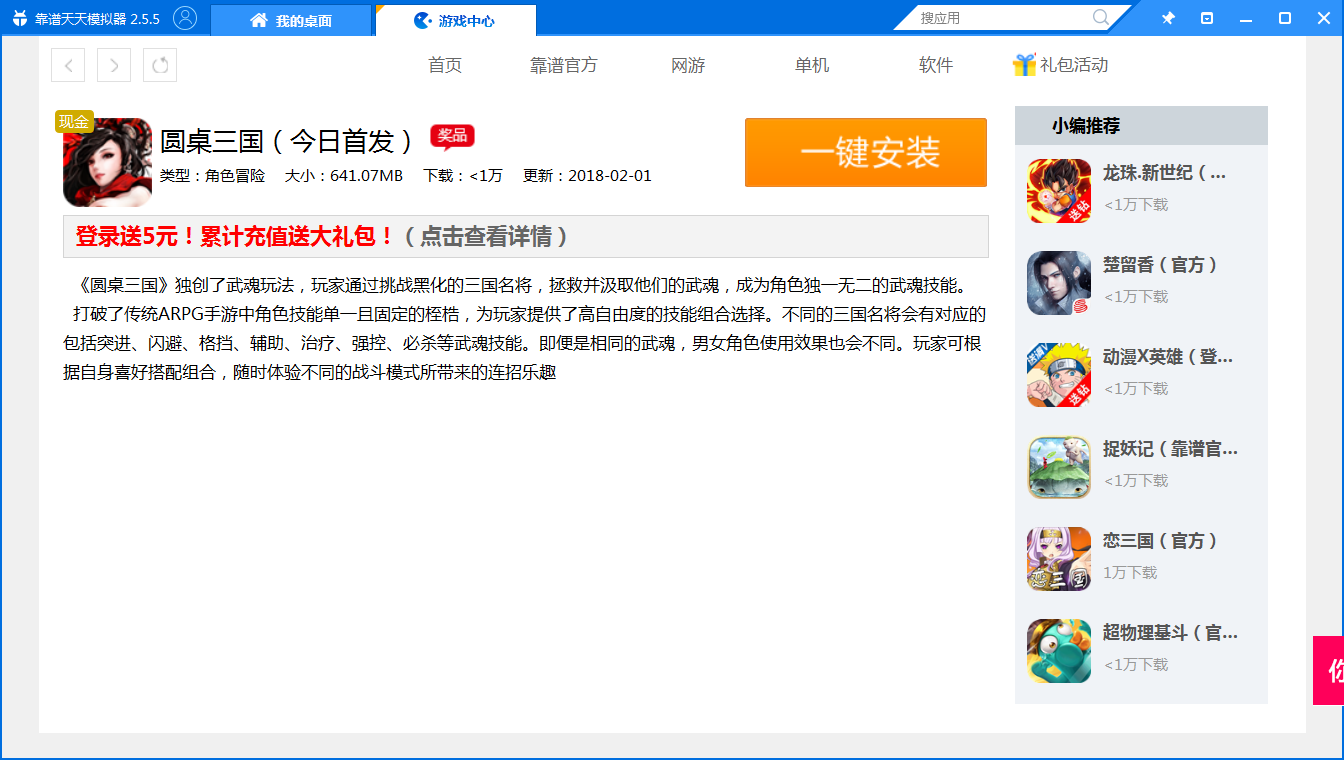The image size is (1344, 760).
Task: Click the red 奖品 badge
Action: [452, 137]
